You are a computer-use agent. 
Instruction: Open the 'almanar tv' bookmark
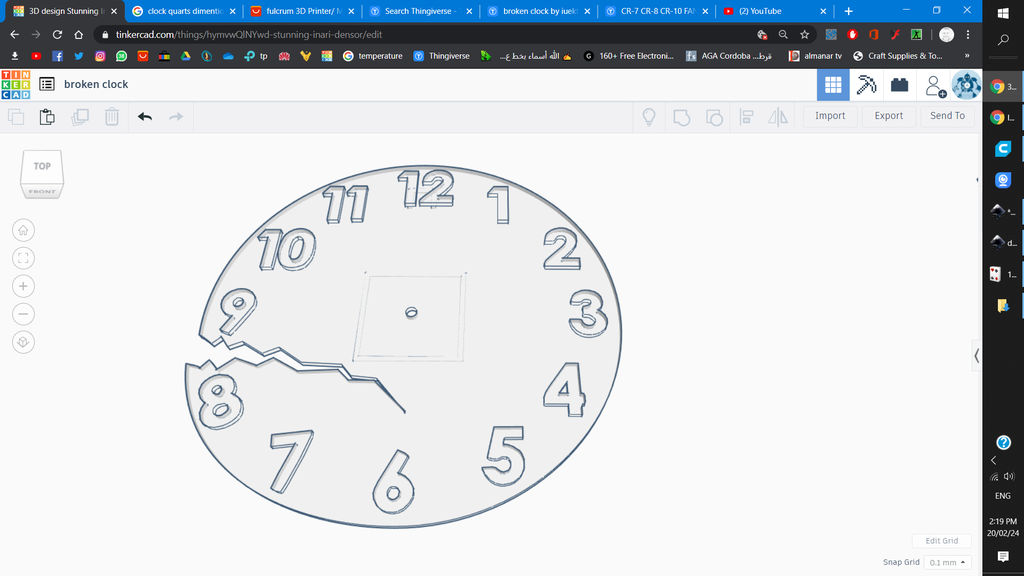(815, 56)
